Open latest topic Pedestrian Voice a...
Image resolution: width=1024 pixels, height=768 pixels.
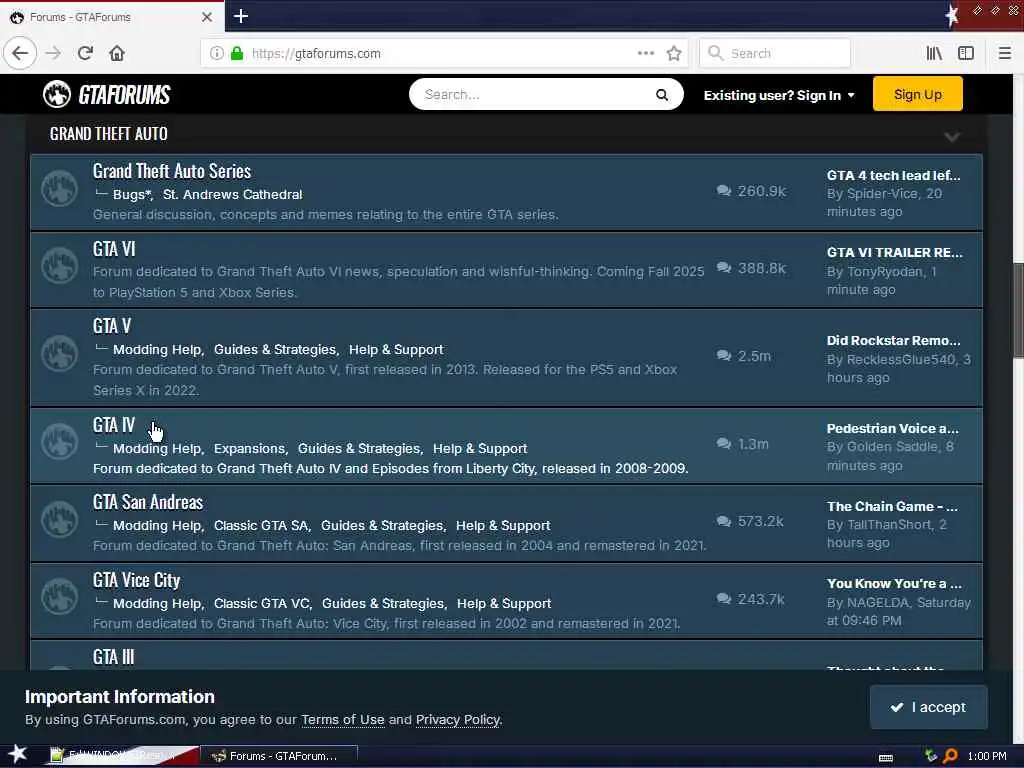pos(893,428)
